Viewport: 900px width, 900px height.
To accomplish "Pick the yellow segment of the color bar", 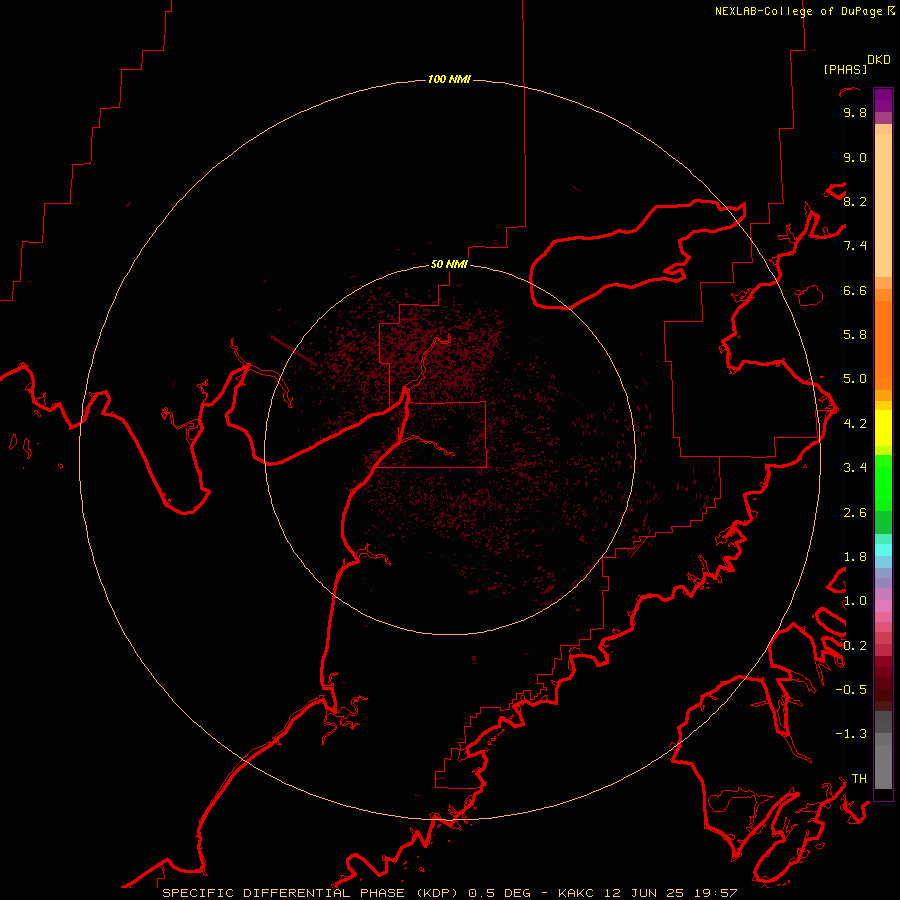I will [883, 428].
